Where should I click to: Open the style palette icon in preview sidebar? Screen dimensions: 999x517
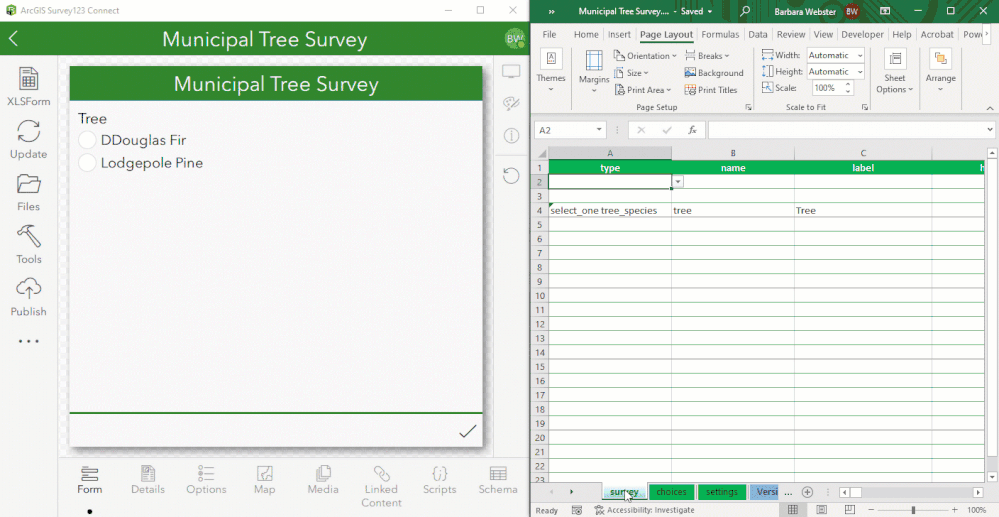(511, 103)
